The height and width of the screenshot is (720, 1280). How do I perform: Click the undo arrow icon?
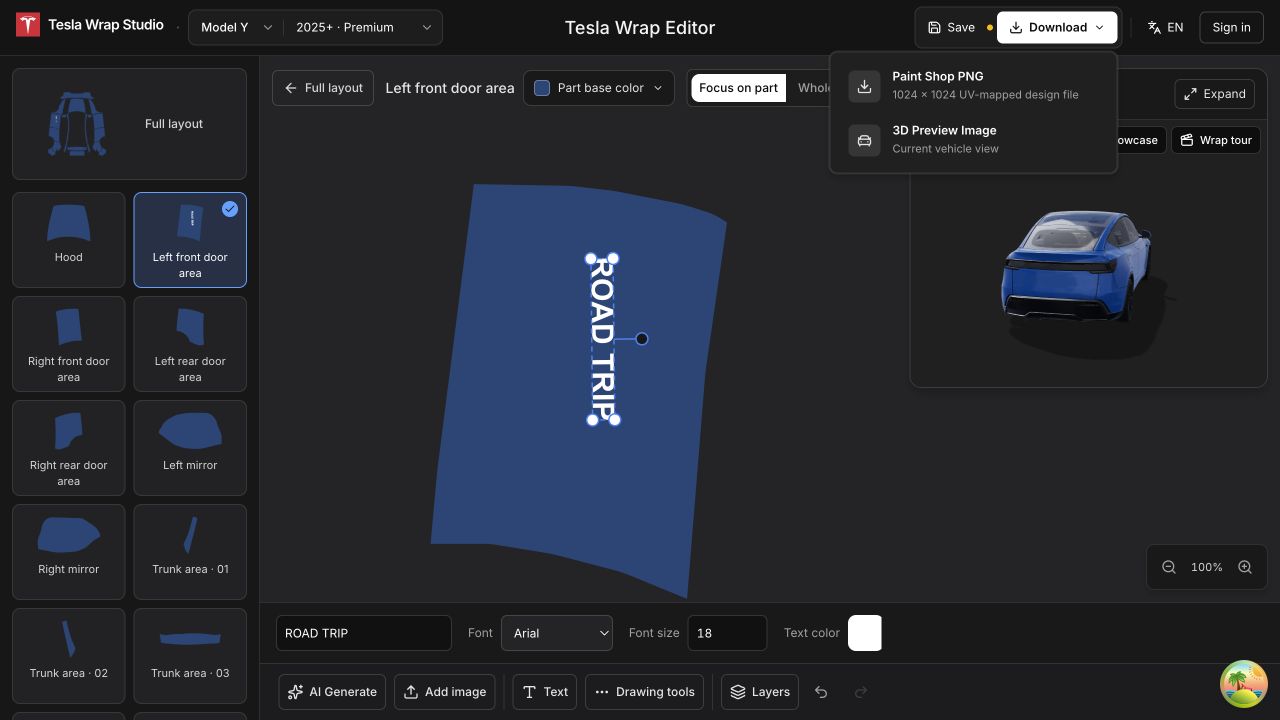coord(821,692)
